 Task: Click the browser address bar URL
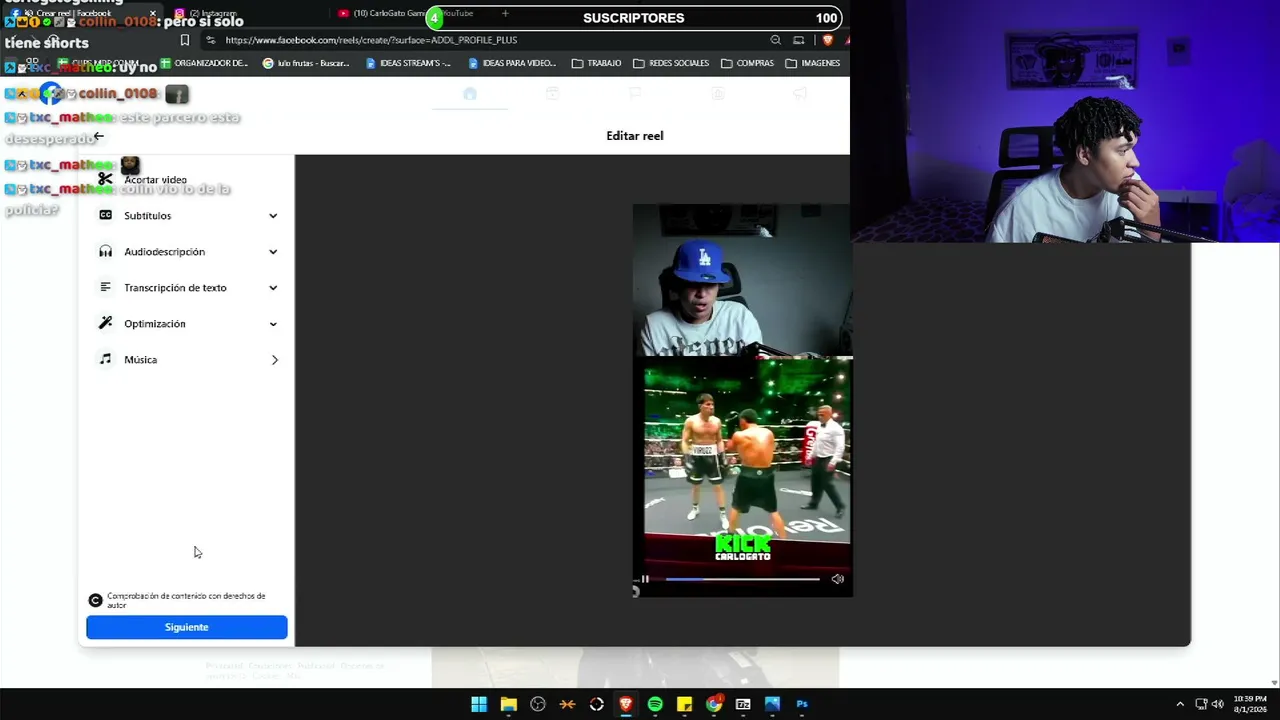[371, 40]
